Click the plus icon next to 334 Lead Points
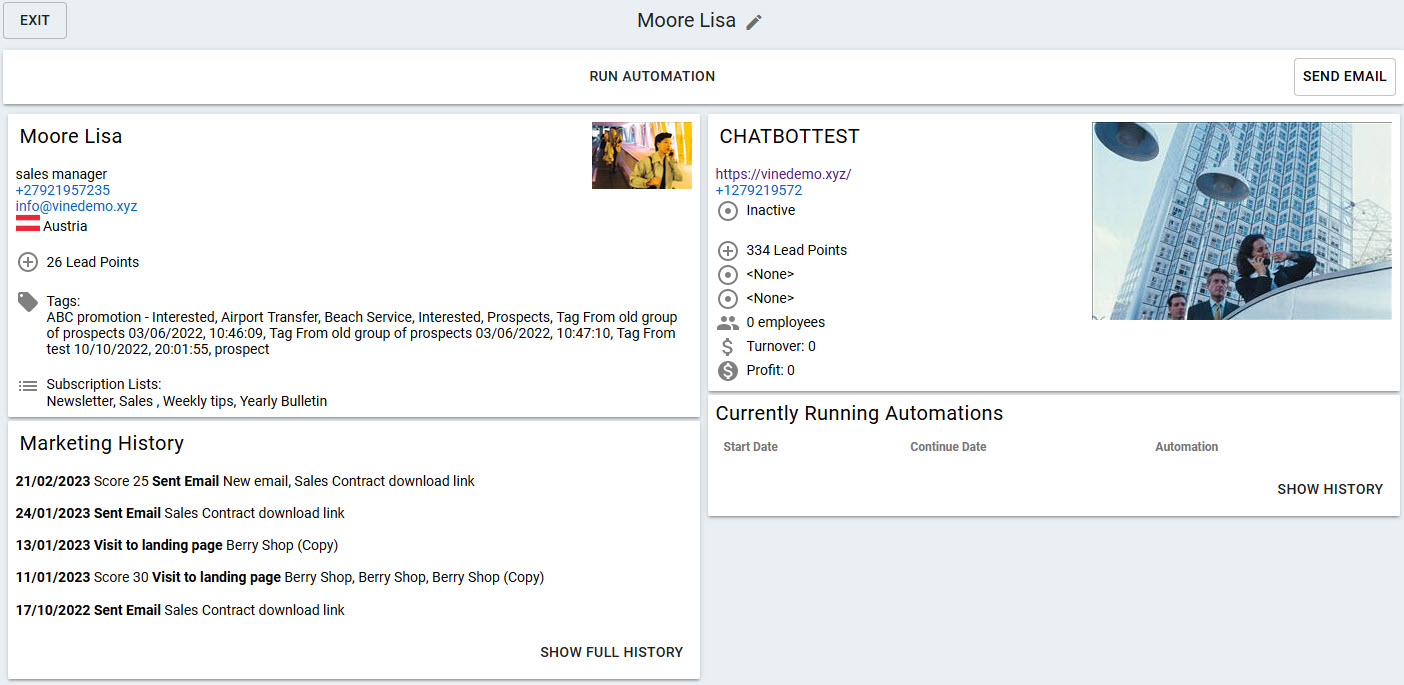Screen dimensions: 1404x685 pyautogui.click(x=728, y=251)
